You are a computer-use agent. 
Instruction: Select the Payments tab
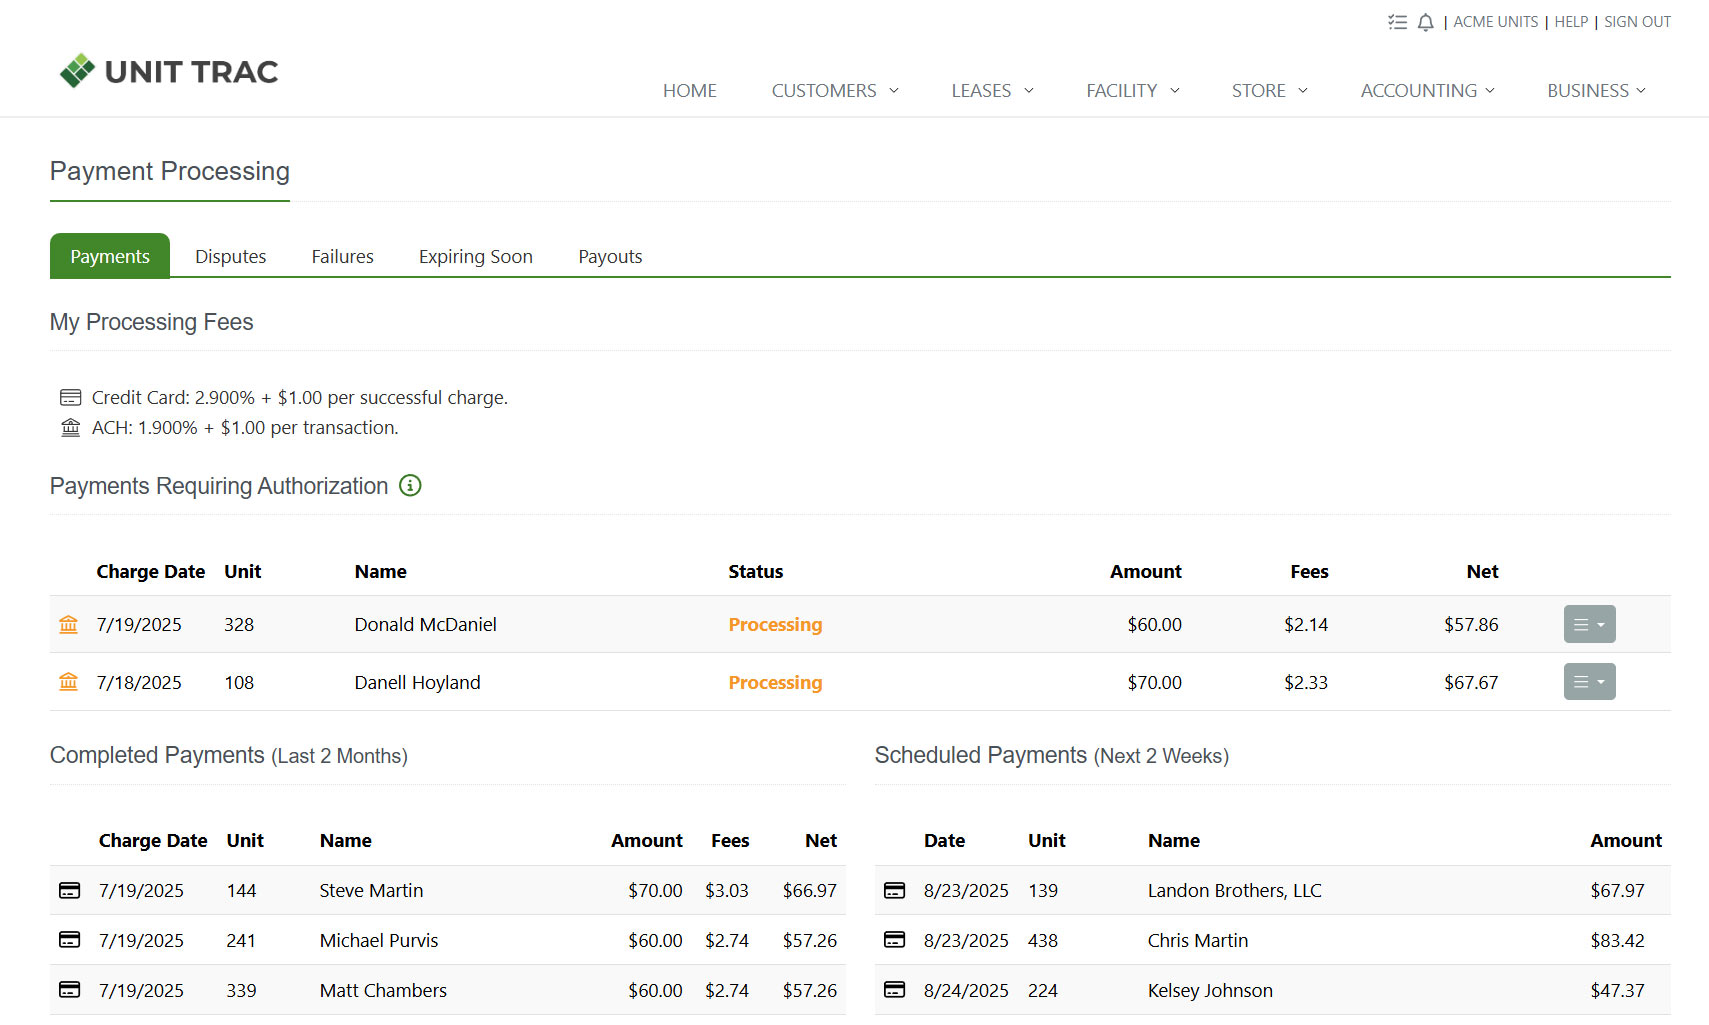point(110,256)
